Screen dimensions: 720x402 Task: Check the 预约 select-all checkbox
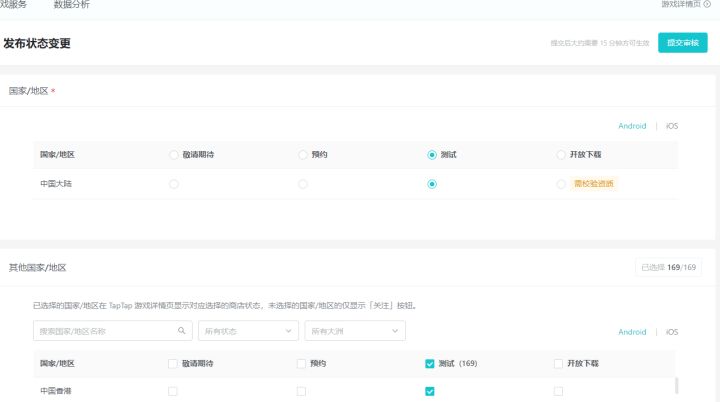pos(301,364)
